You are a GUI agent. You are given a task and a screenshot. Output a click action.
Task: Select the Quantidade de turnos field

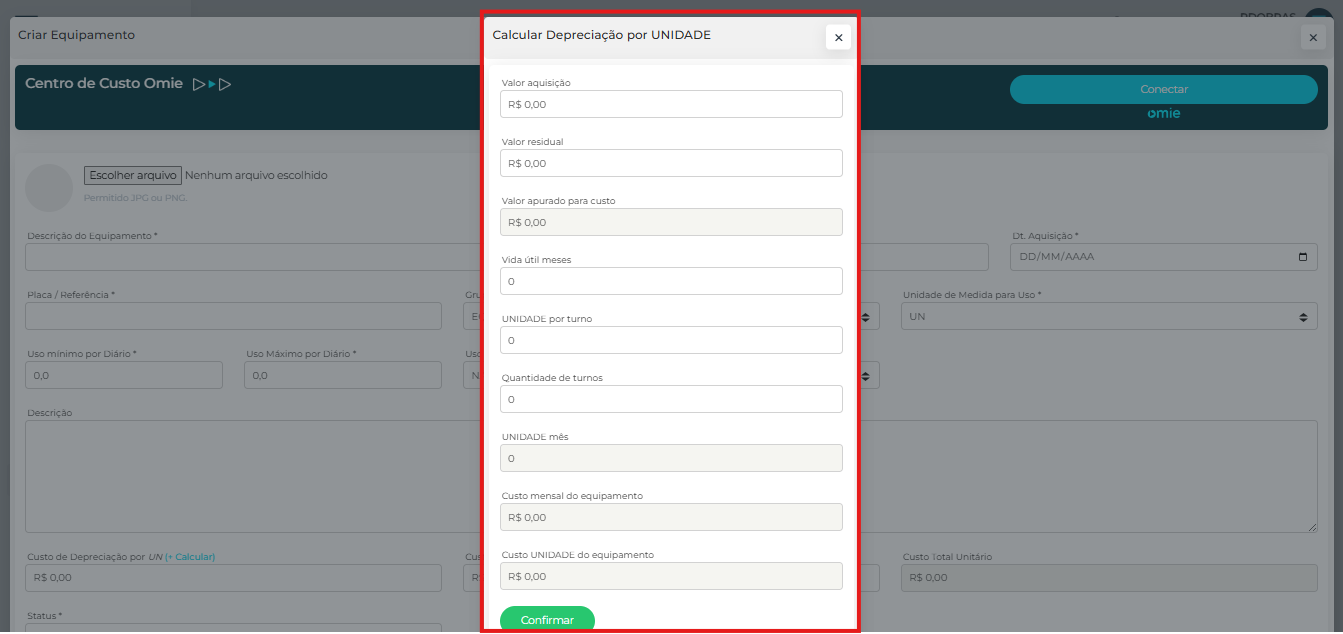point(671,399)
